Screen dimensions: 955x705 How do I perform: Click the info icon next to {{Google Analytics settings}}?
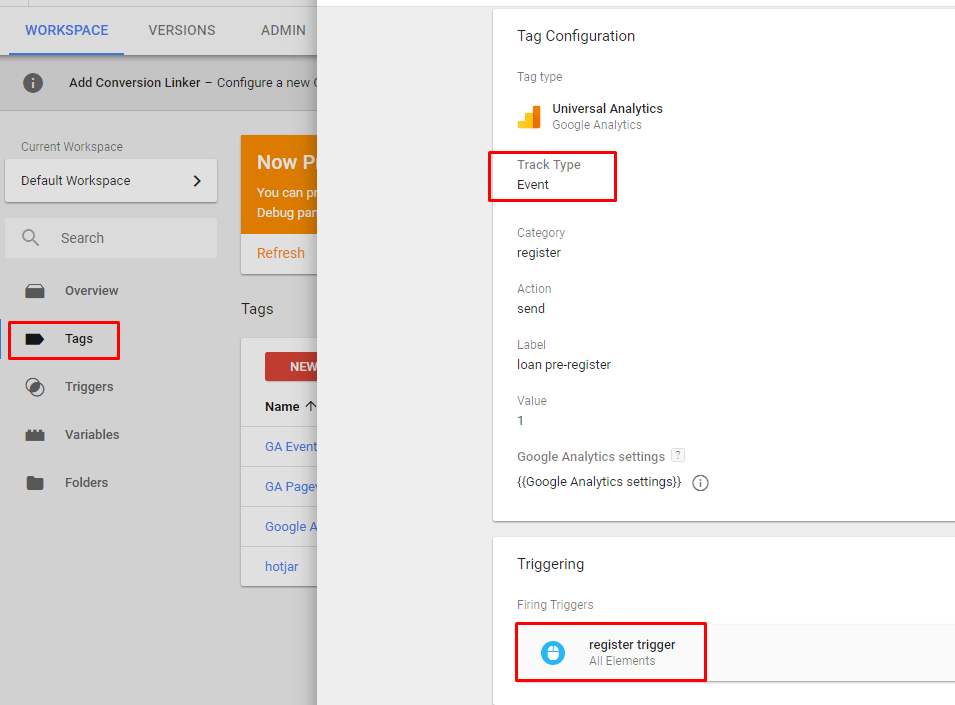pos(700,483)
